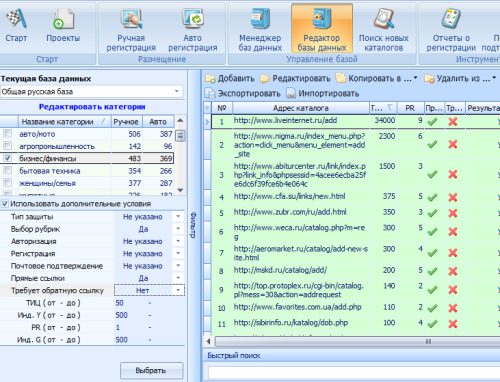Screen dimensions: 500x382
Task: Open Проекты from the ribbon
Action: pyautogui.click(x=63, y=26)
